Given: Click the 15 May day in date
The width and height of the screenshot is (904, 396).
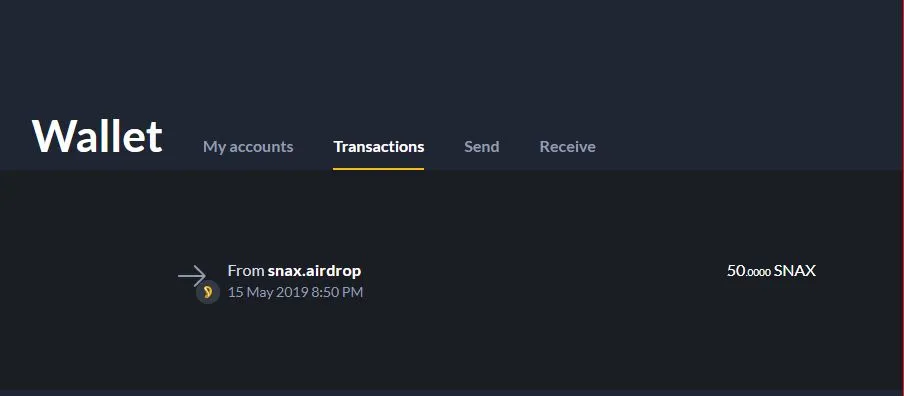Looking at the screenshot, I should tap(250, 292).
